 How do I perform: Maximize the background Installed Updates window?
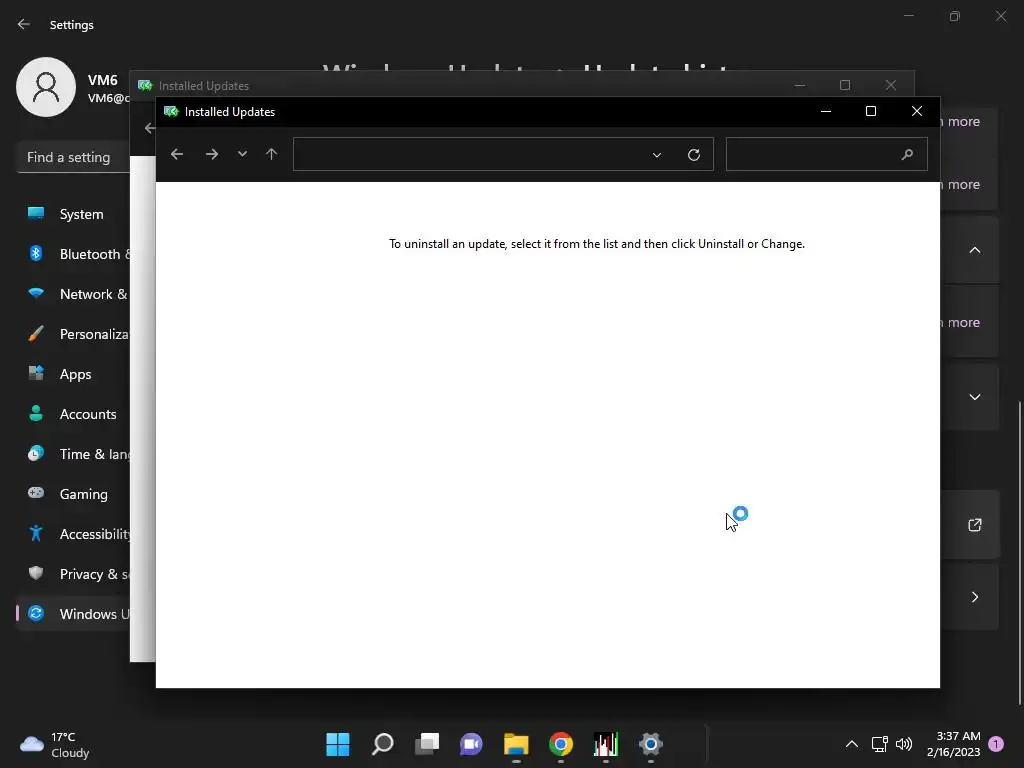[845, 85]
